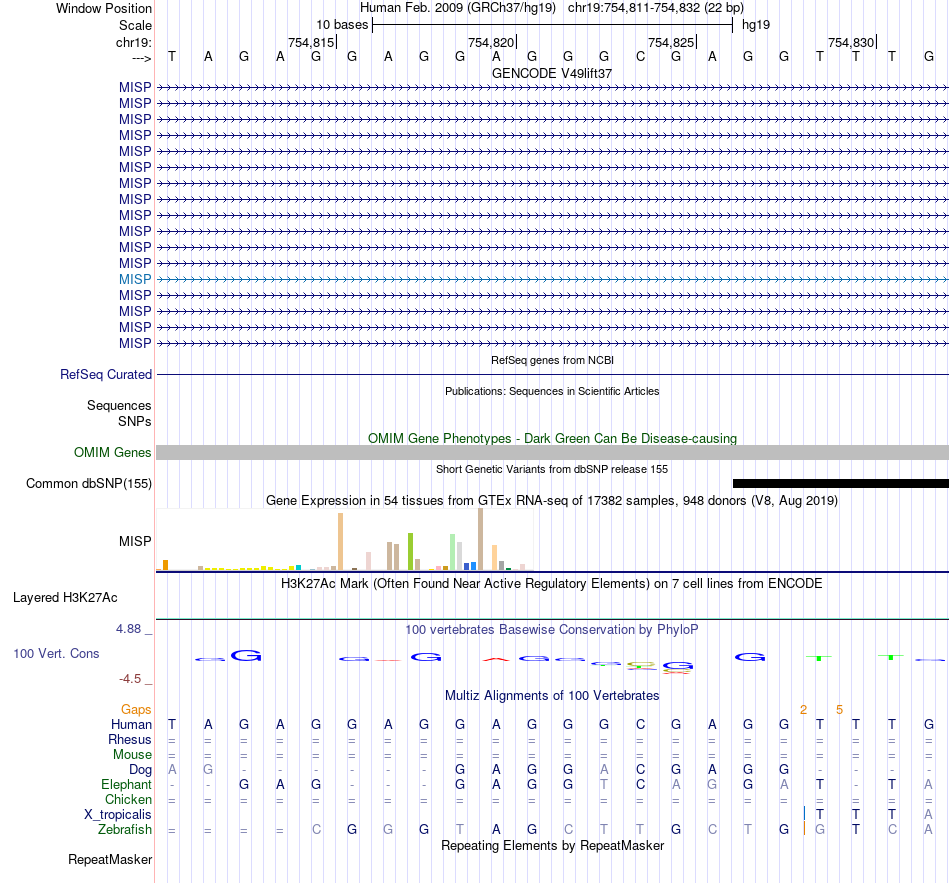Image resolution: width=950 pixels, height=883 pixels.
Task: Click the 754,815 ruler position marker
Action: tap(311, 42)
